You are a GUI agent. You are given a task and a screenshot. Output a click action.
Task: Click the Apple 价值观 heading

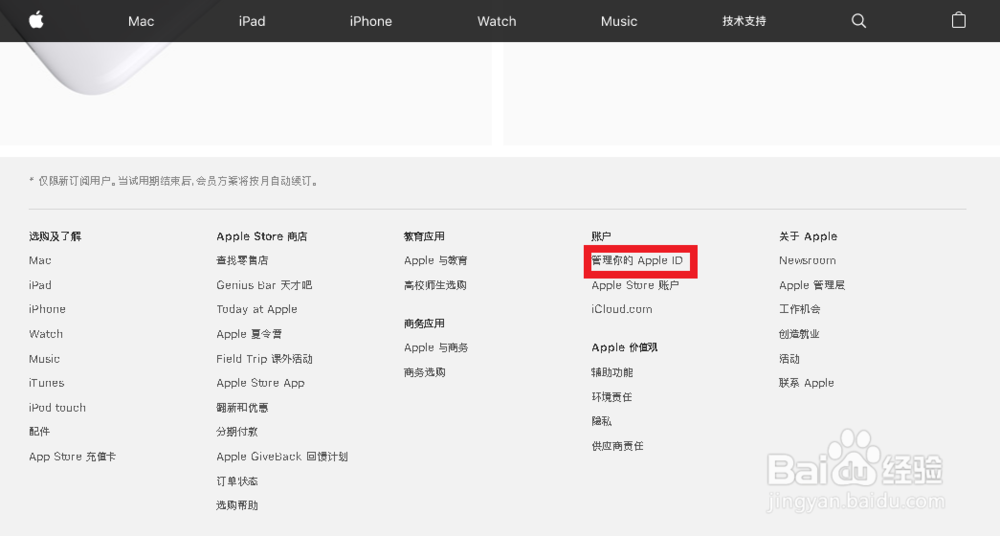pos(624,348)
